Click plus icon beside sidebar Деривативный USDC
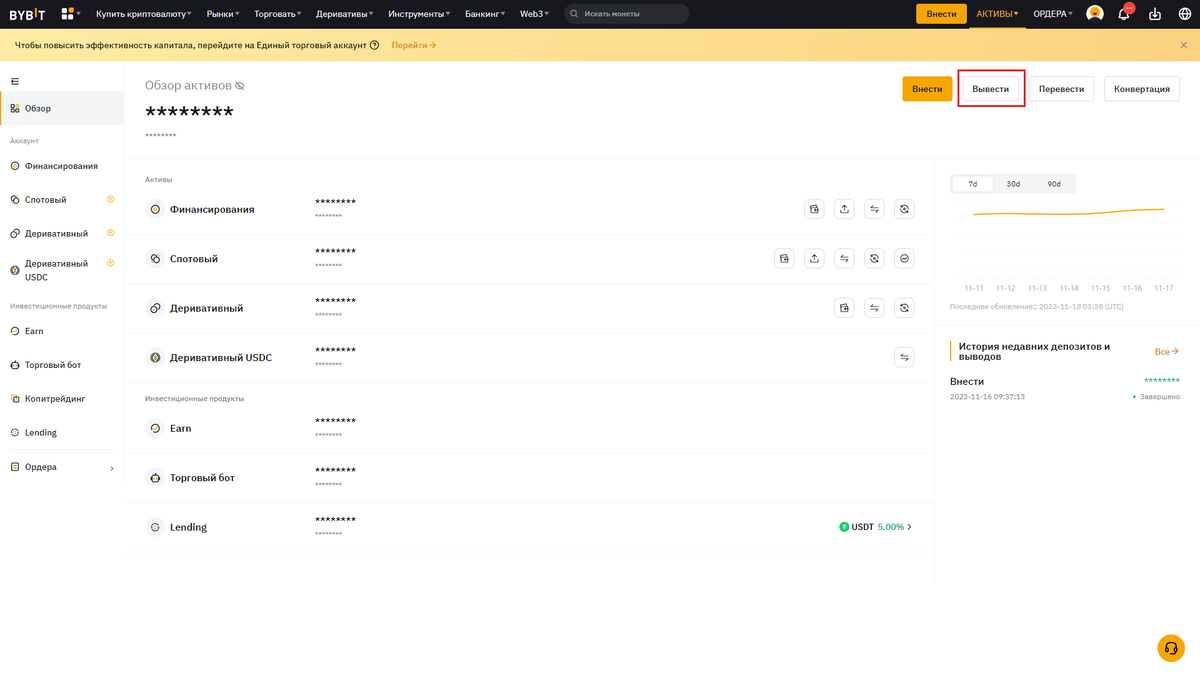 click(x=111, y=263)
